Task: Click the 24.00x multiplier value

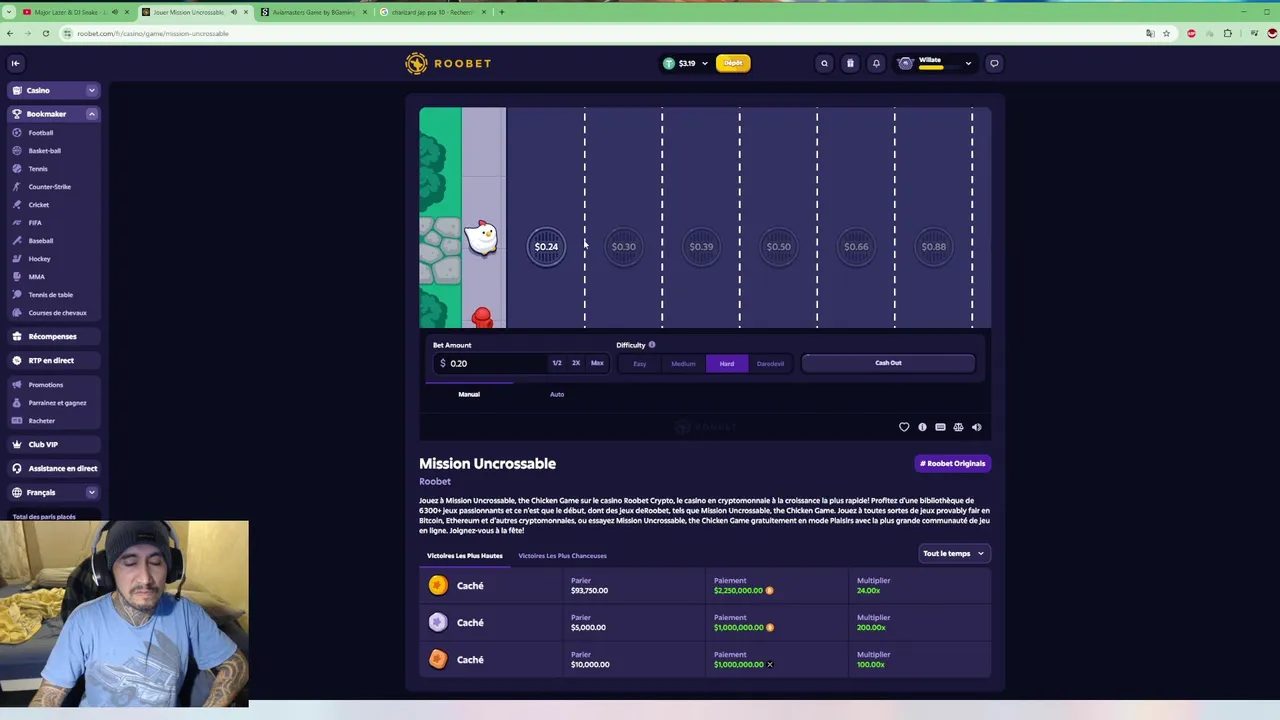Action: pos(868,590)
